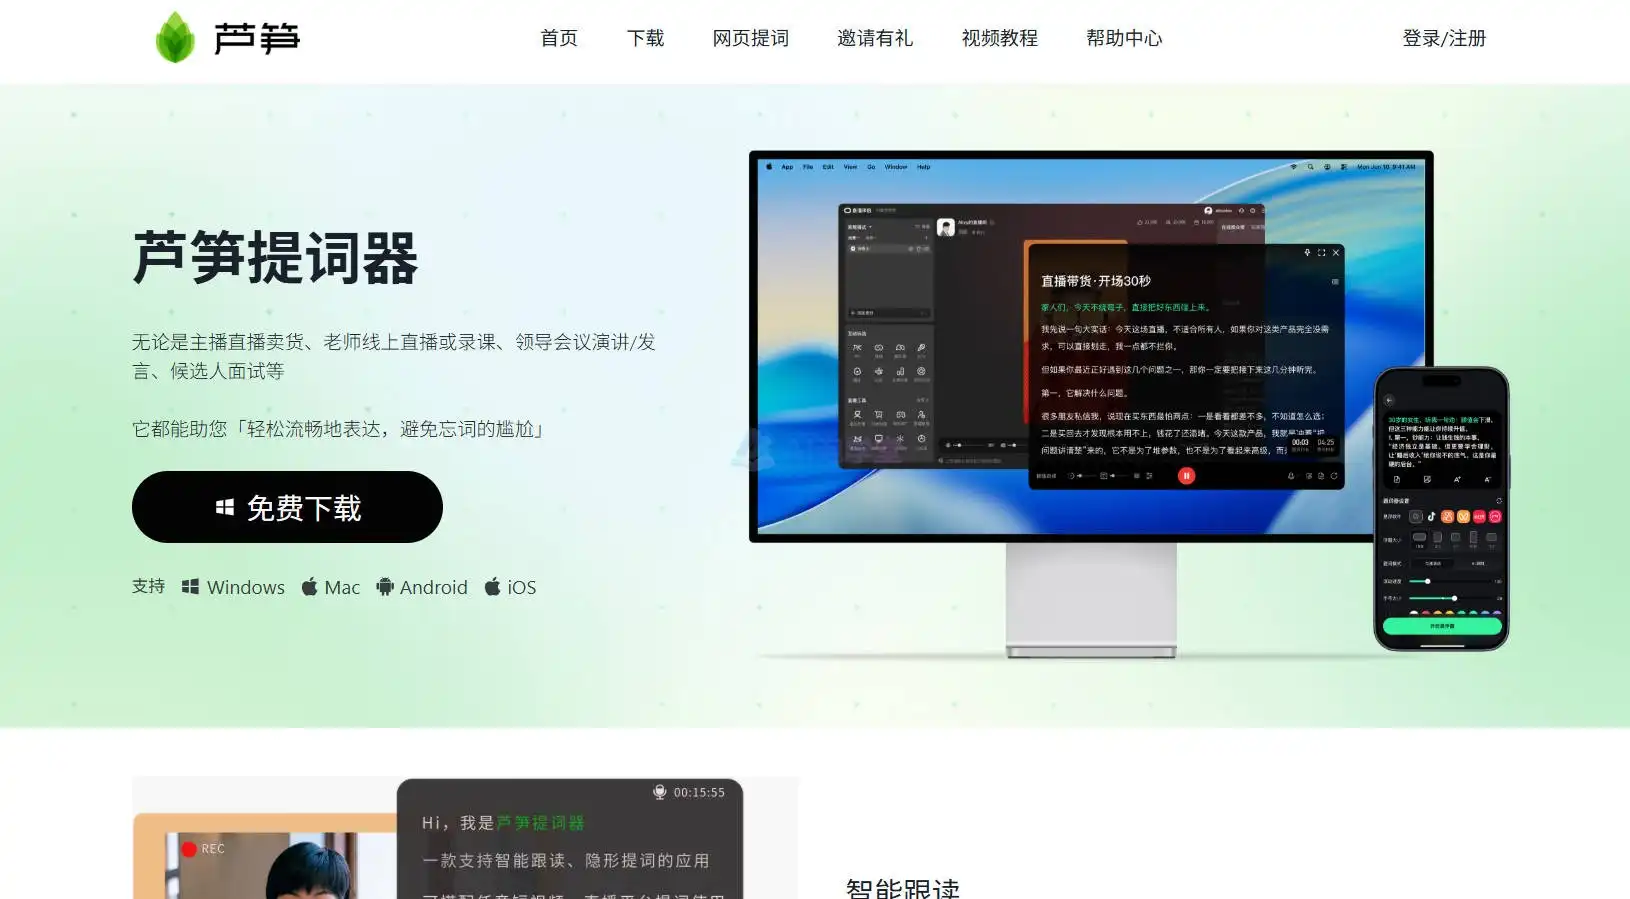This screenshot has width=1630, height=899.
Task: Select the Mac platform label
Action: coord(342,587)
